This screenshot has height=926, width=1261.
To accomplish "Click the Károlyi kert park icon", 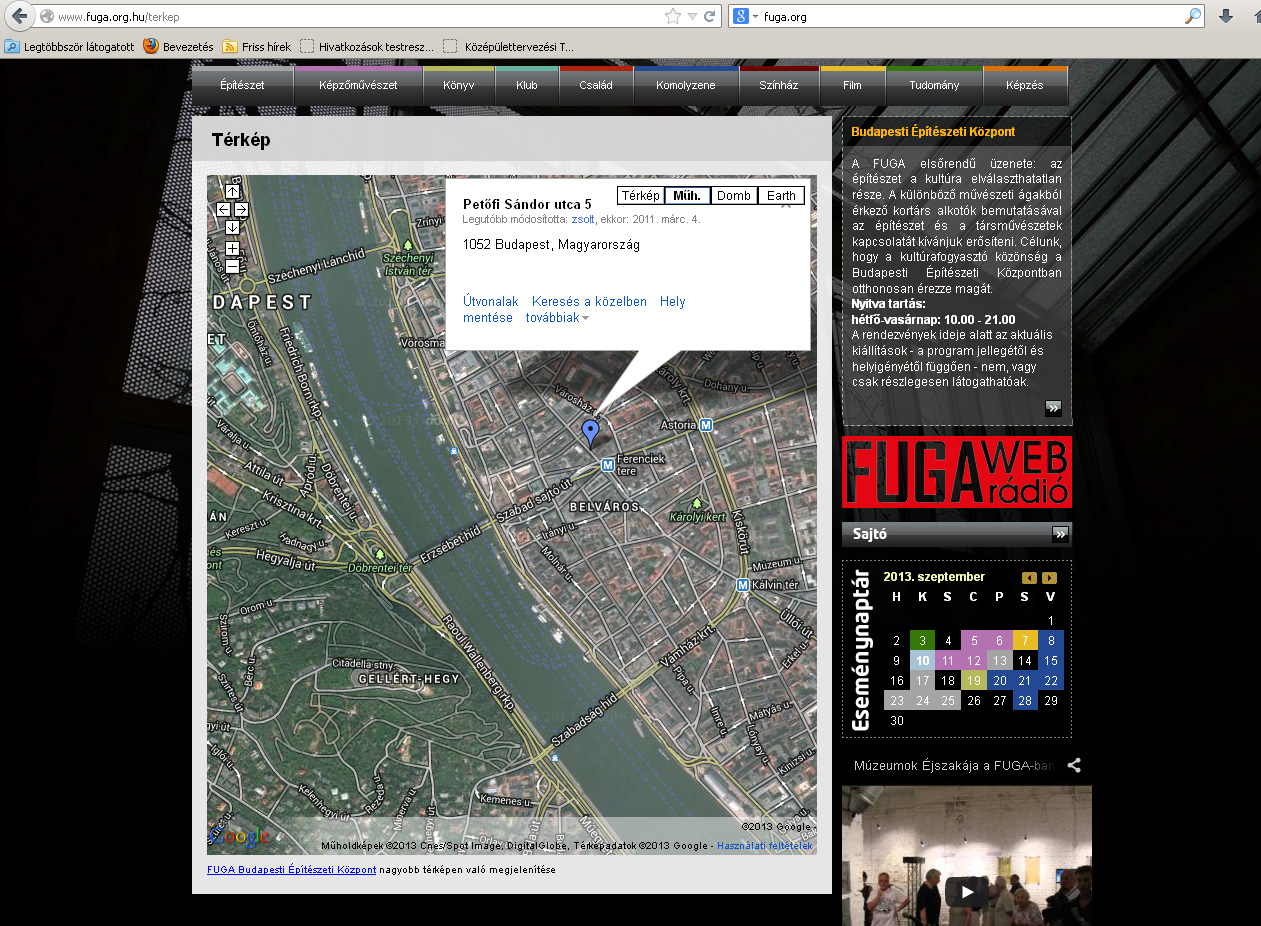I will tap(697, 504).
